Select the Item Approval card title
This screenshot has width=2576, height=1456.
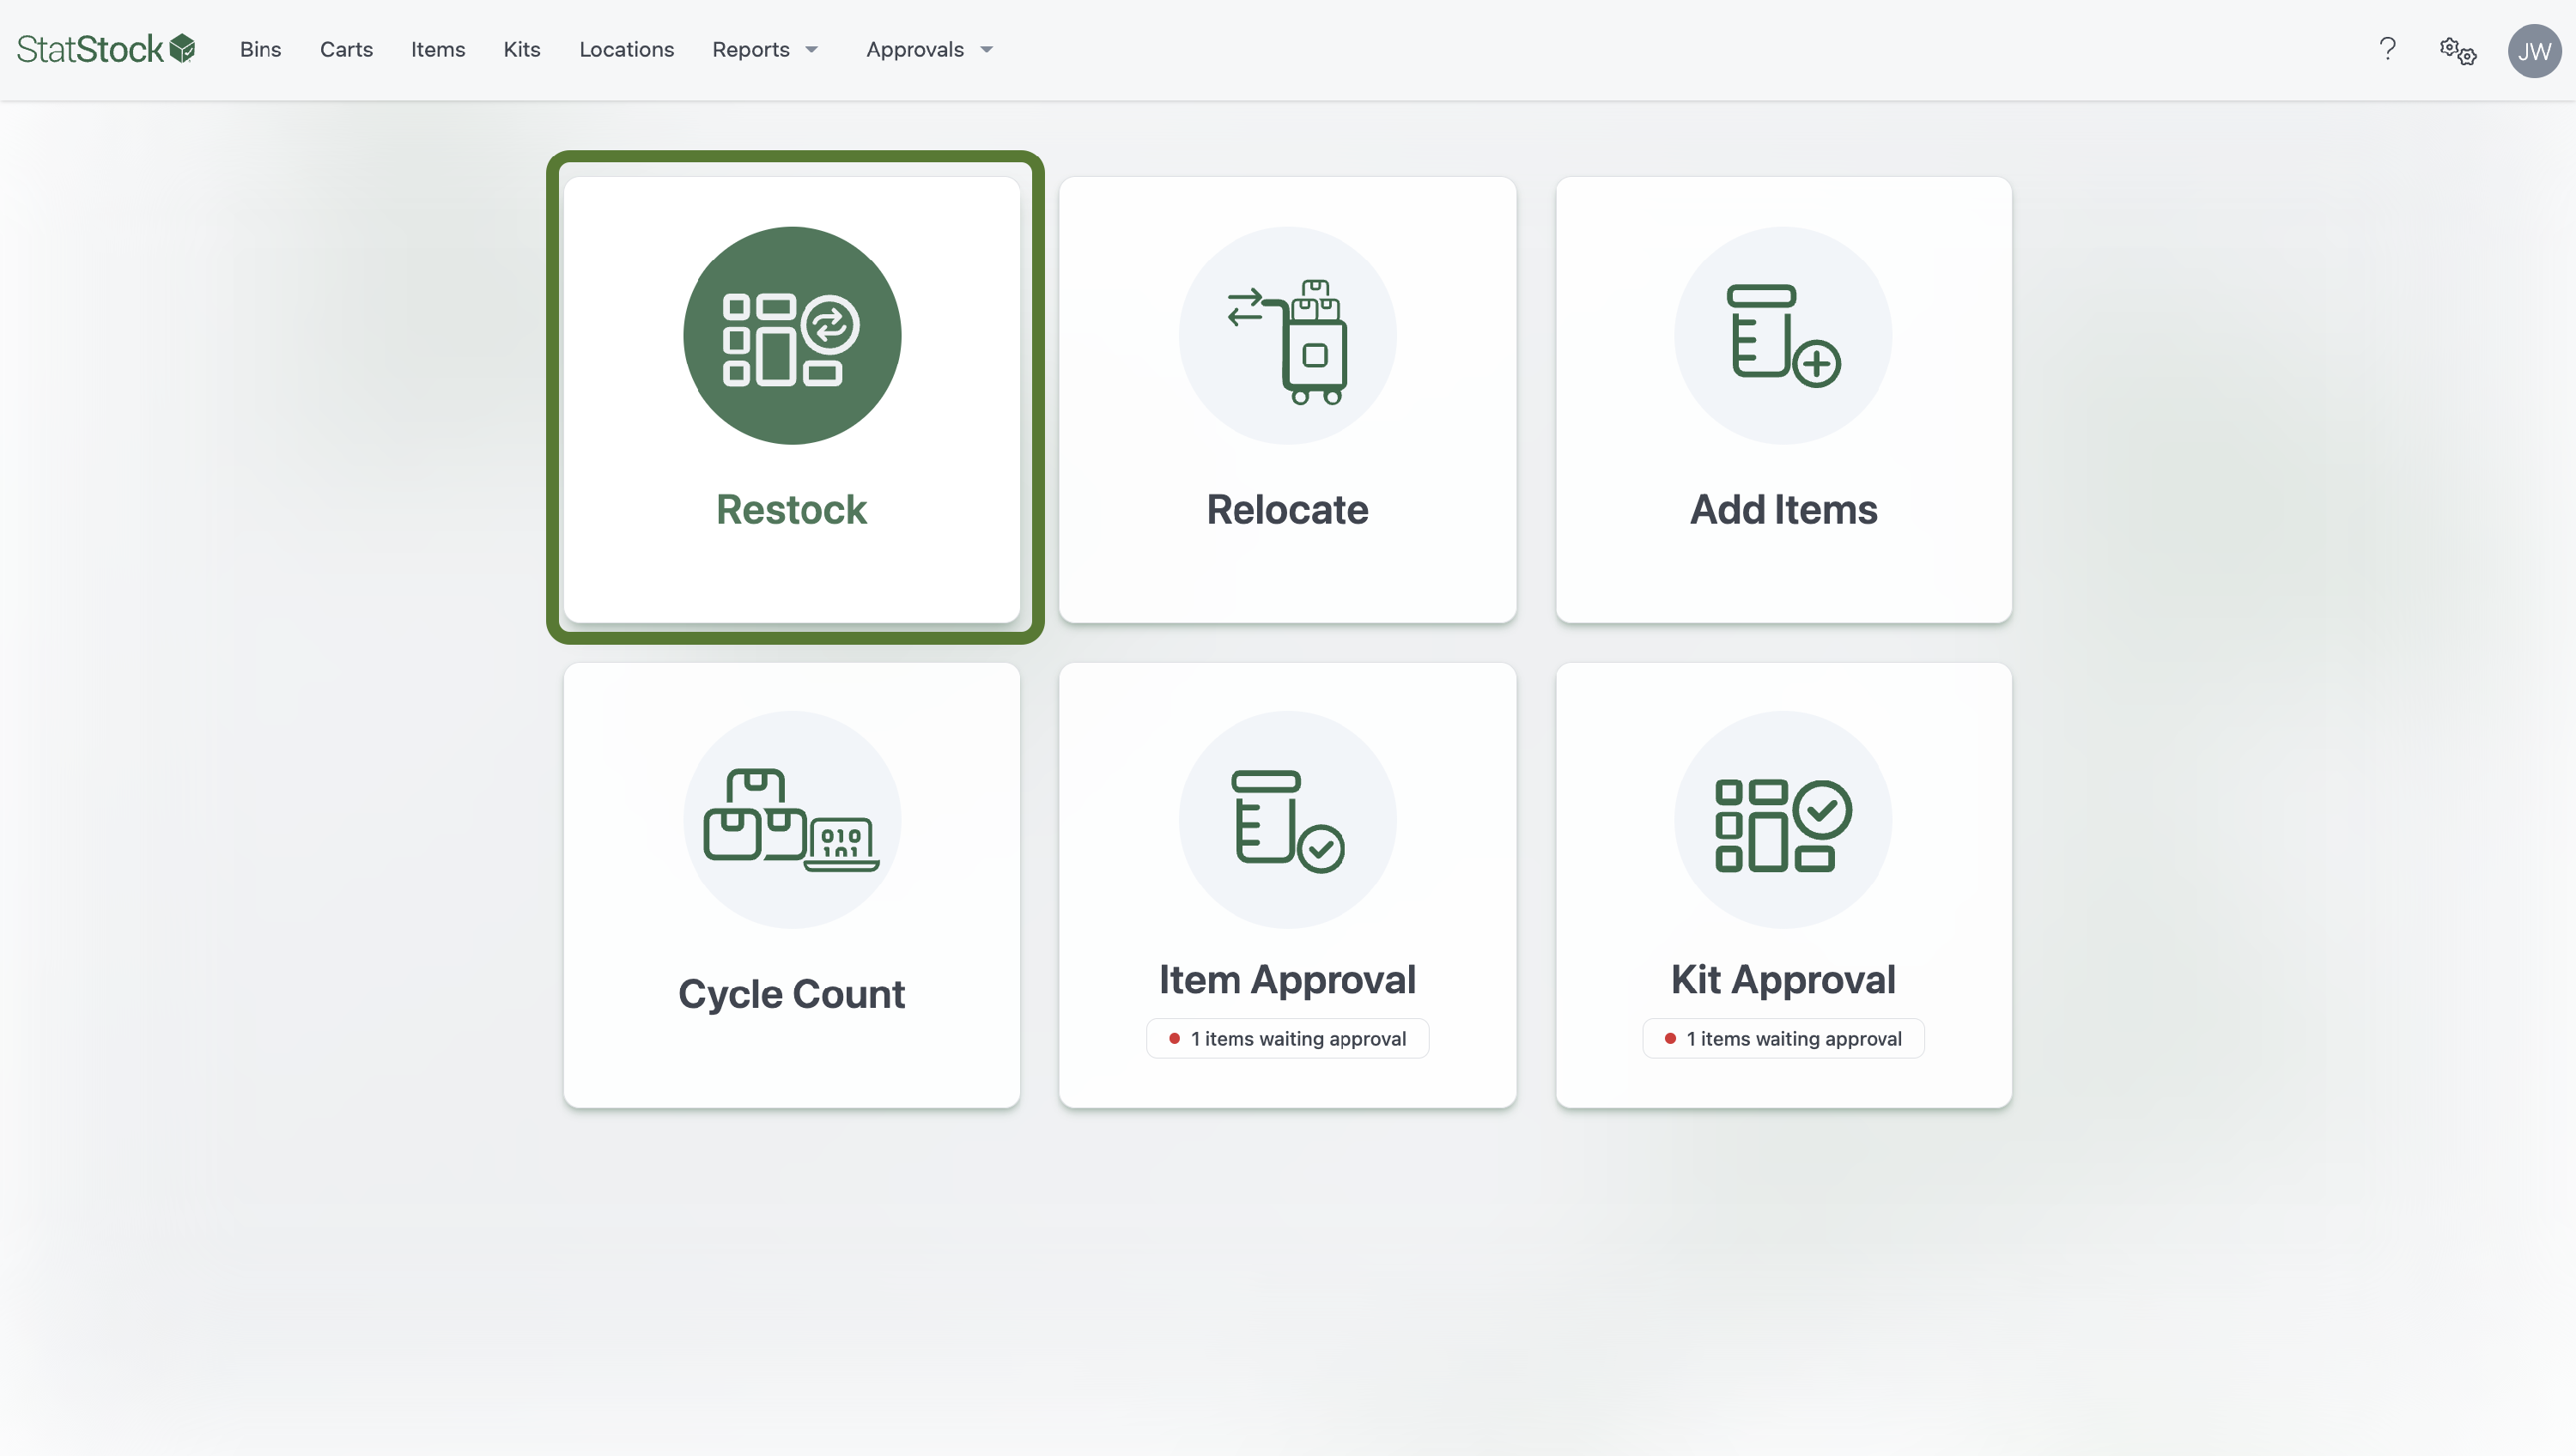pos(1287,980)
